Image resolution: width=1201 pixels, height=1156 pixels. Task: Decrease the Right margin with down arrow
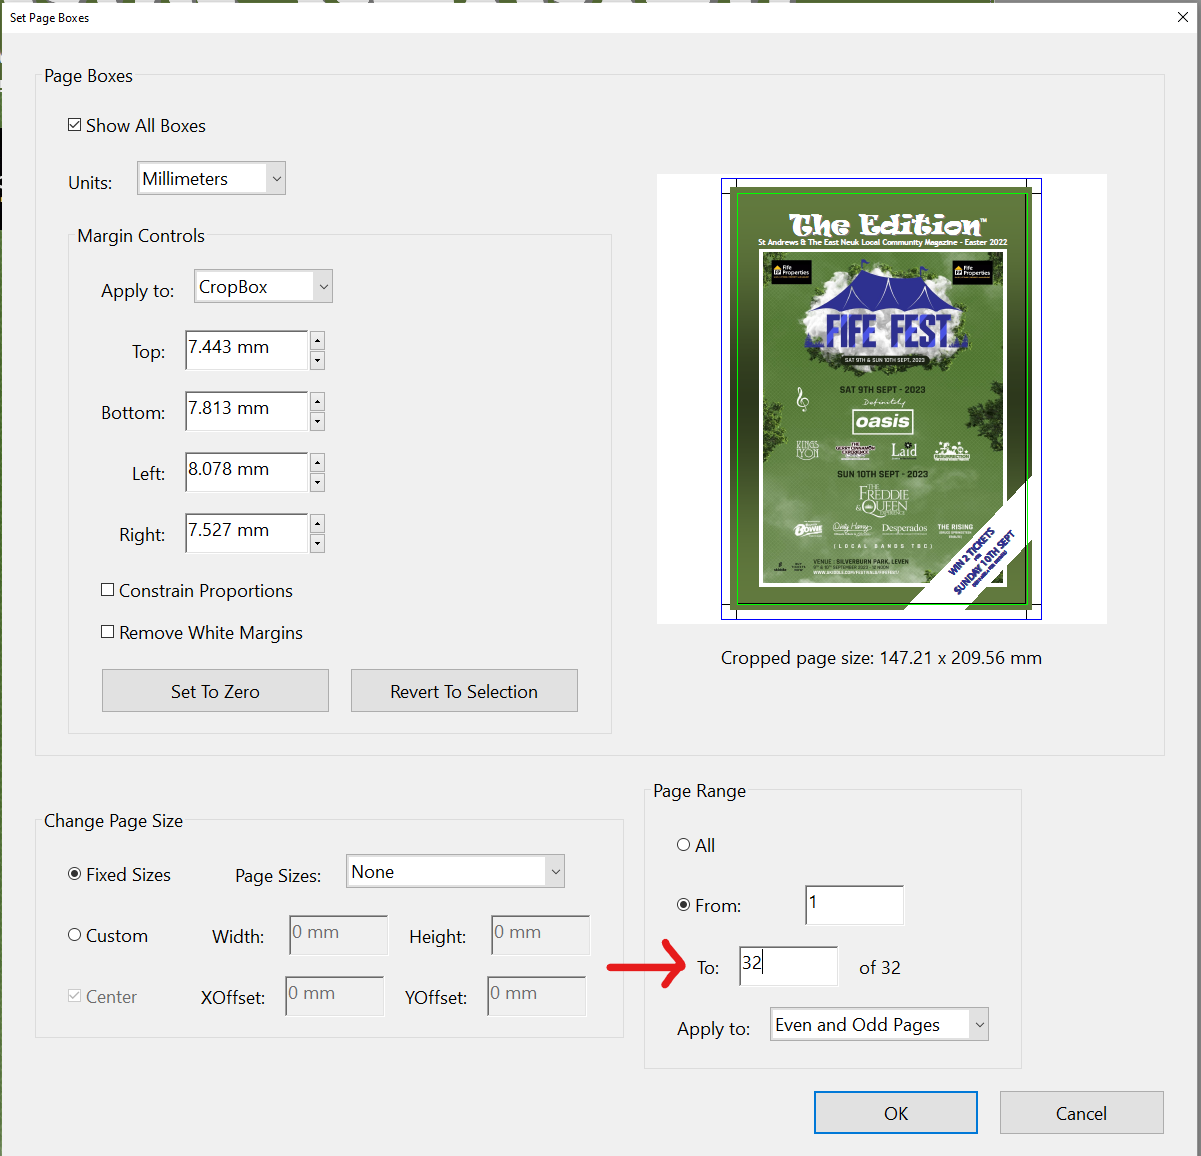click(317, 543)
